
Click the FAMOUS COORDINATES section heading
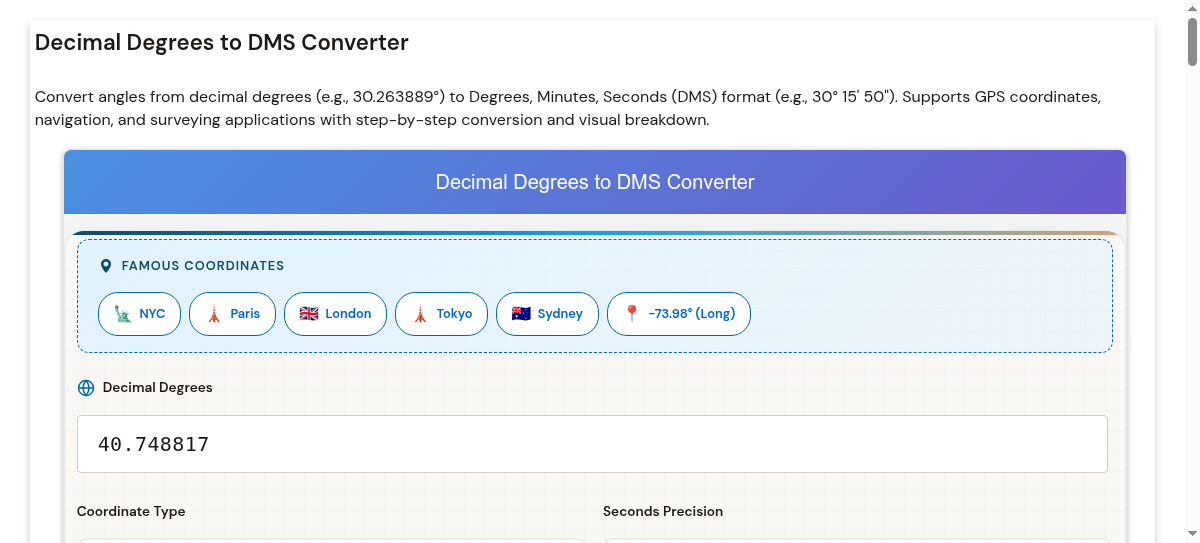tap(203, 266)
